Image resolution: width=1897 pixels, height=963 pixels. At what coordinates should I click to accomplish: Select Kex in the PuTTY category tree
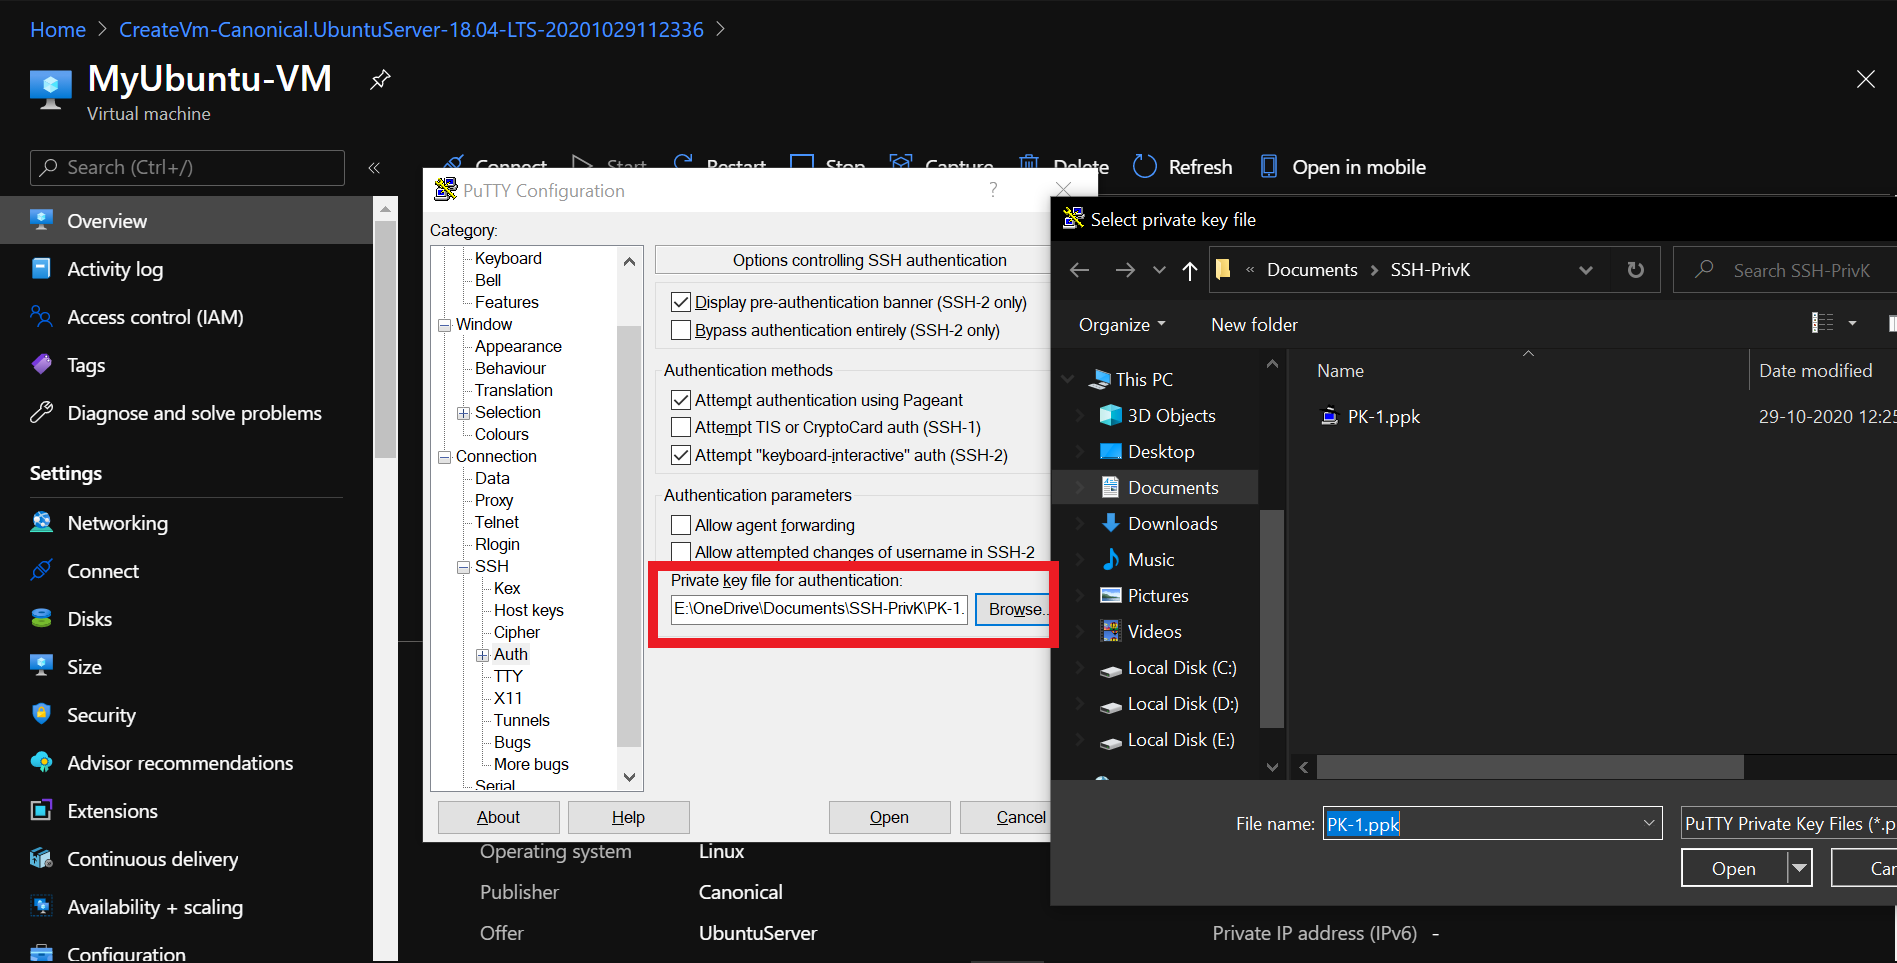coord(507,588)
